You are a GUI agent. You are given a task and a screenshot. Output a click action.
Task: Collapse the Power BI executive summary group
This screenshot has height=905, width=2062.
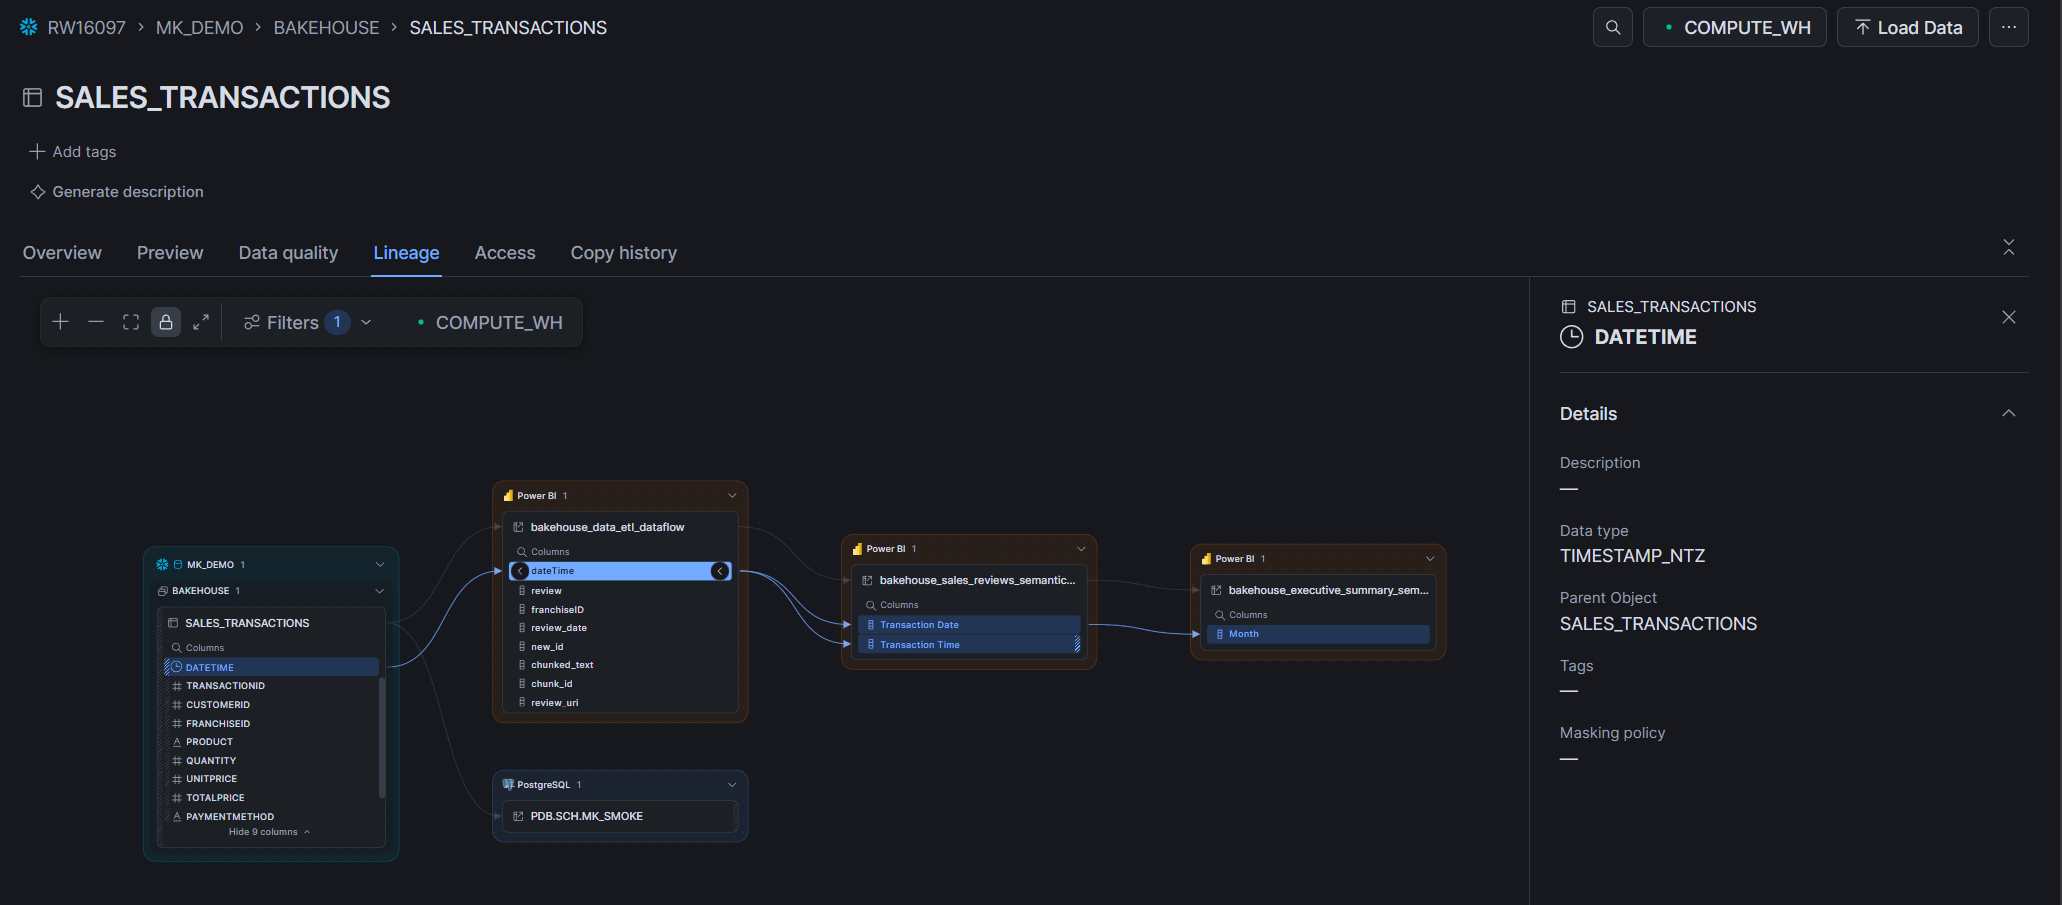point(1430,559)
